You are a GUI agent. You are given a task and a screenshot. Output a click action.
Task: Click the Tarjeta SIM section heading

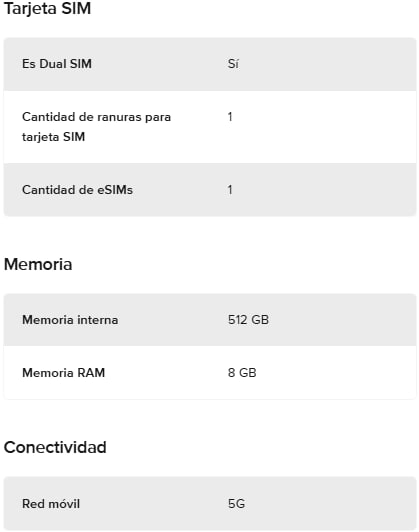click(47, 9)
